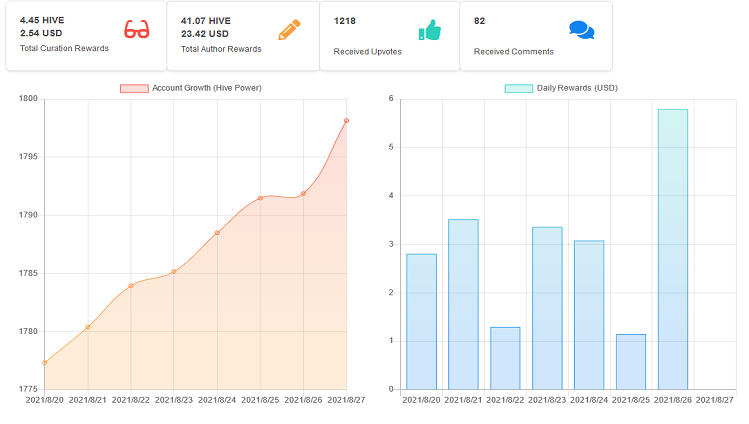
Task: Click the 4.45 HIVE value
Action: pos(42,20)
